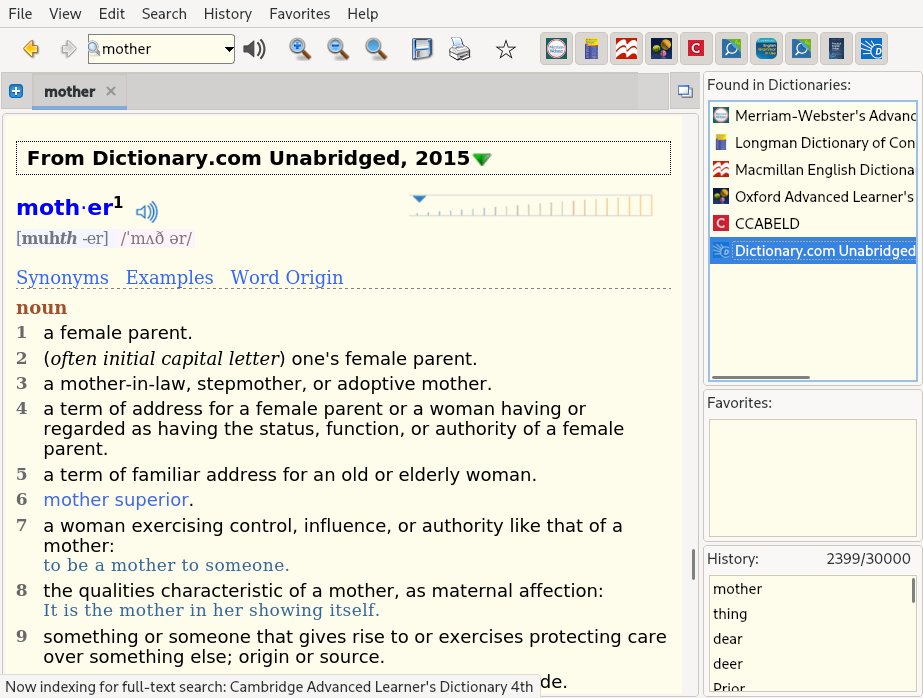
Task: Click 'mother' in the History list
Action: click(738, 589)
